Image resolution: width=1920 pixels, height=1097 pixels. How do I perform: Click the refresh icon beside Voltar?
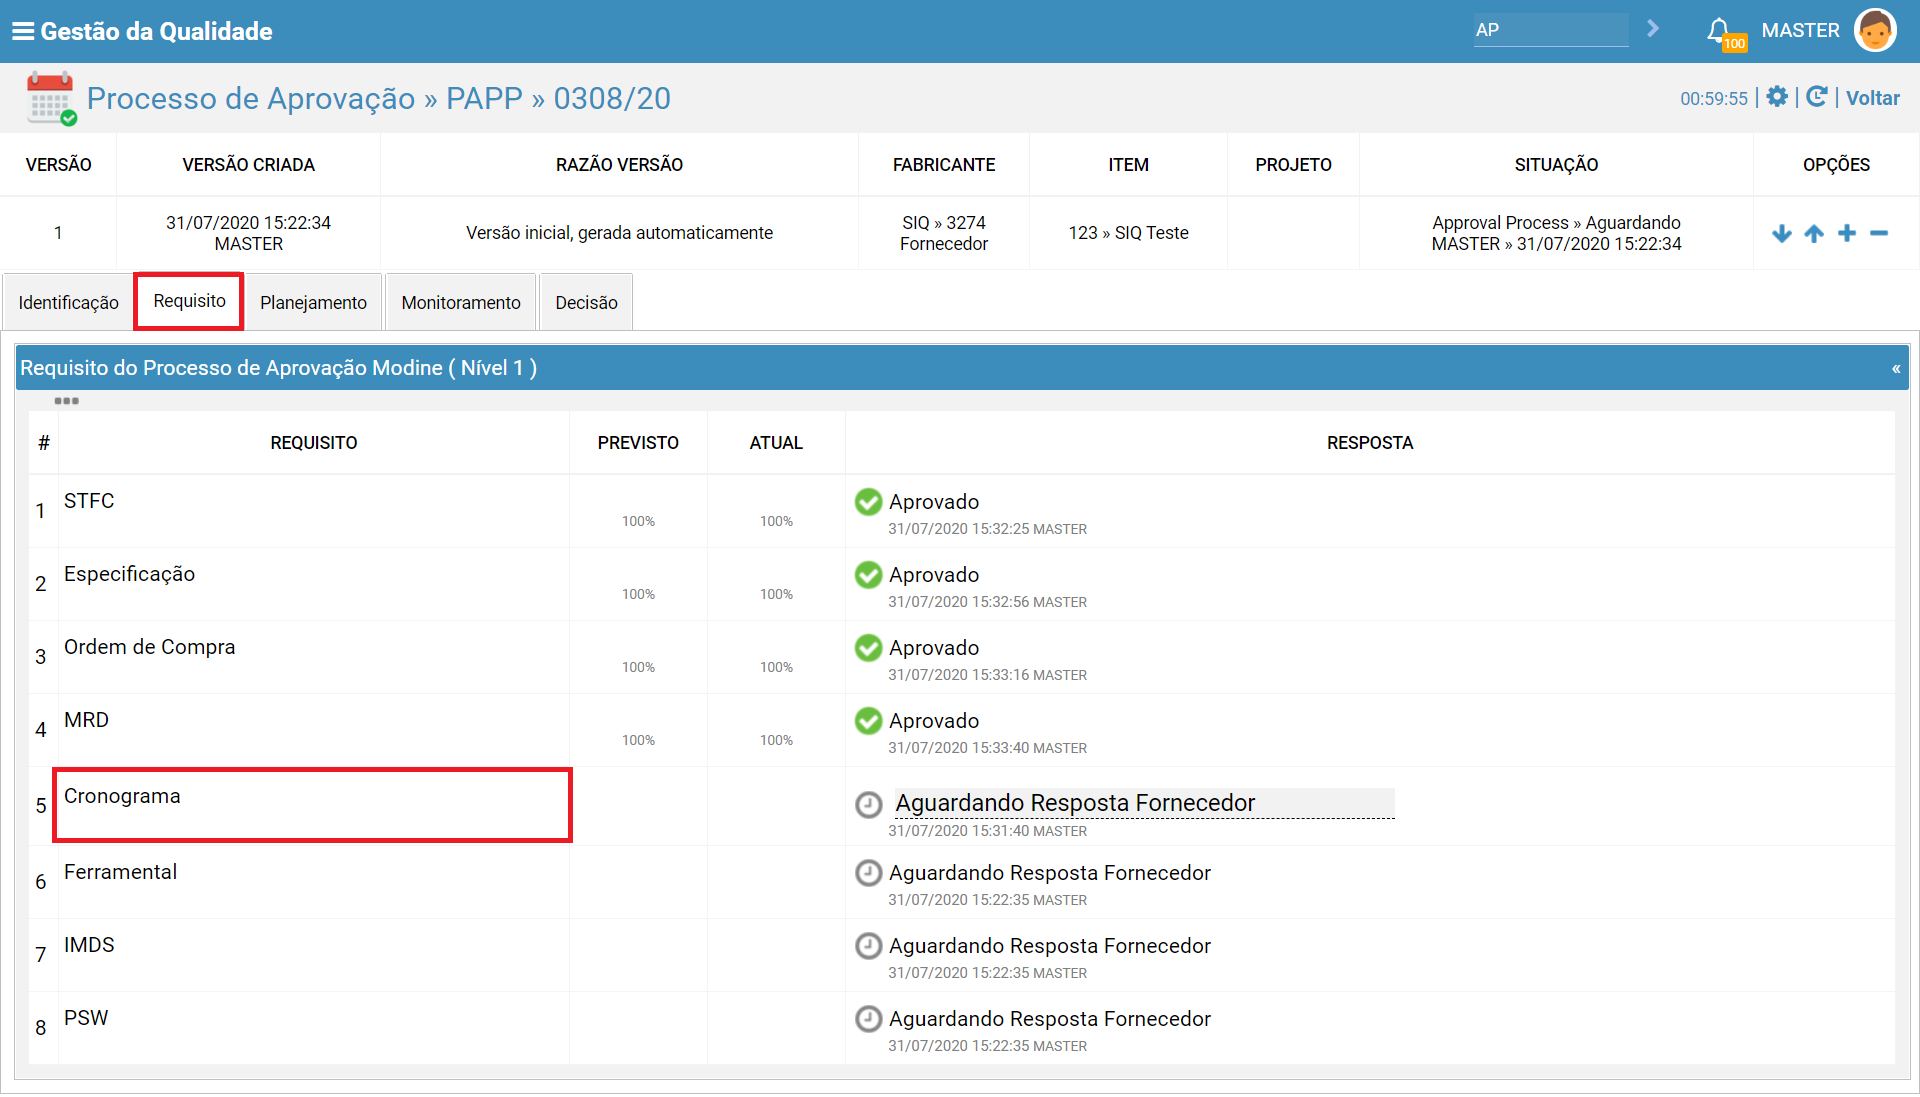pyautogui.click(x=1817, y=97)
